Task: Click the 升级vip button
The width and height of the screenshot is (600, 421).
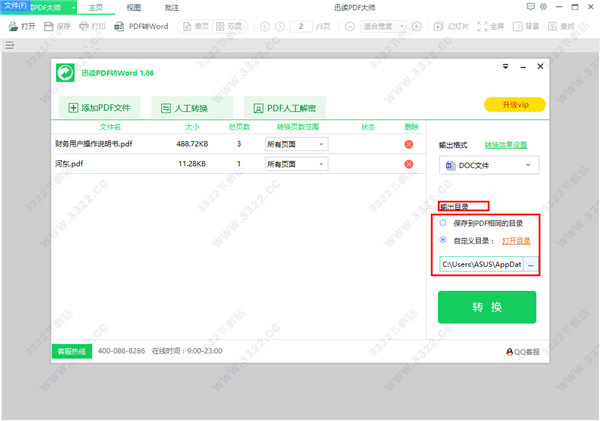Action: (515, 104)
